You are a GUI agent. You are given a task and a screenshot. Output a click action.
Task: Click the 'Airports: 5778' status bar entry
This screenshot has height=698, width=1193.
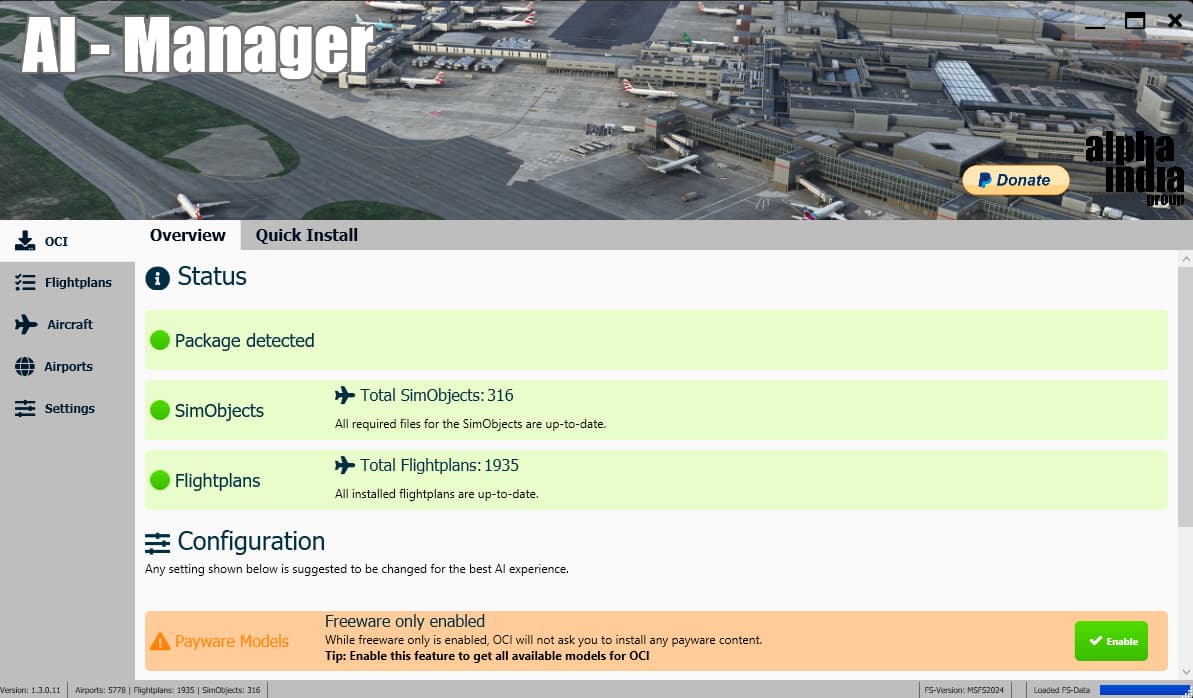100,690
